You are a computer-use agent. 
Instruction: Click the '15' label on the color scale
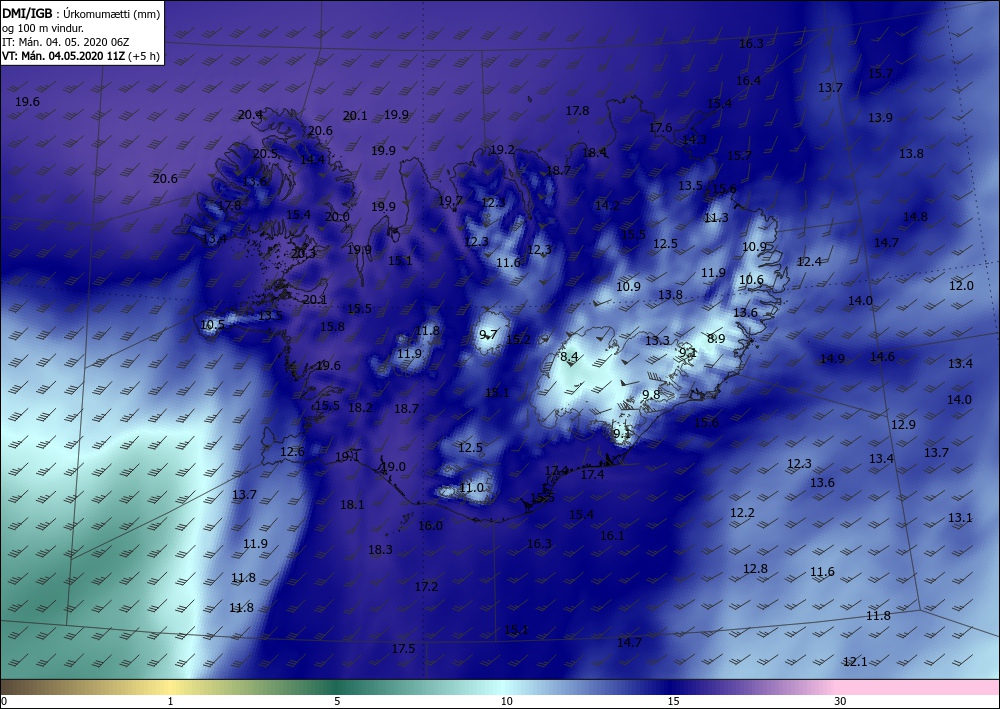coord(673,702)
